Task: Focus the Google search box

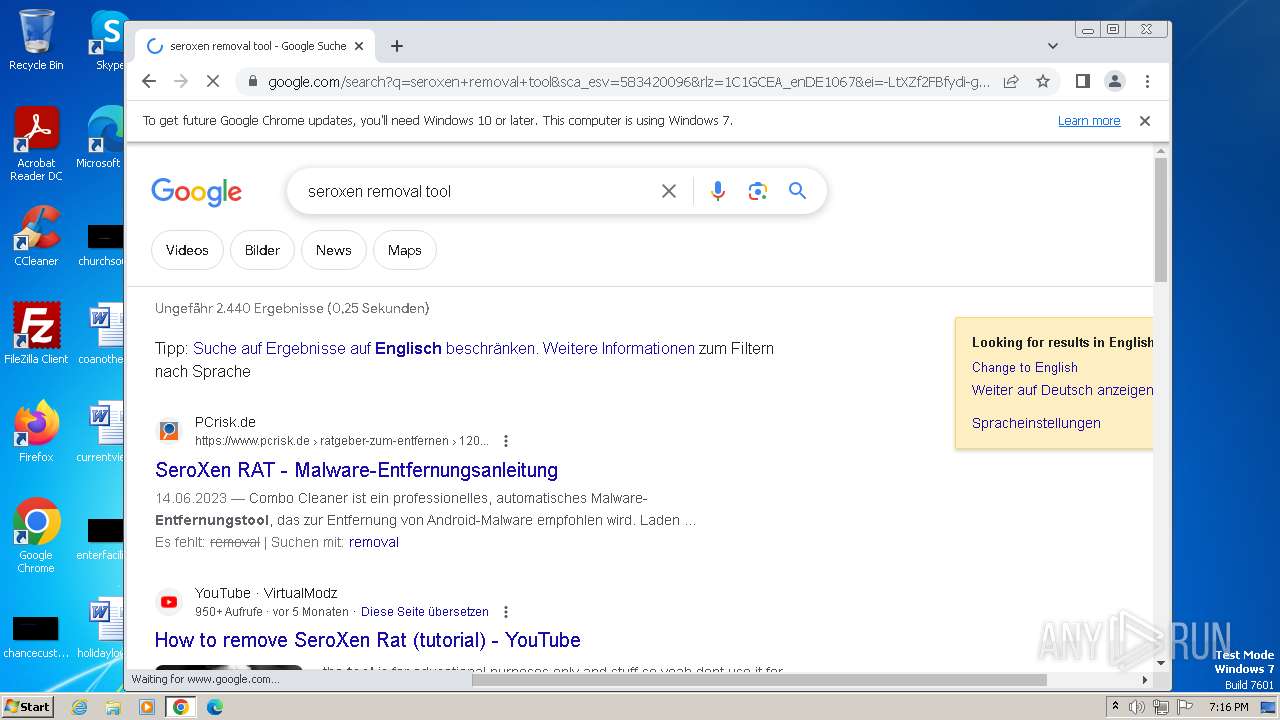Action: click(480, 191)
